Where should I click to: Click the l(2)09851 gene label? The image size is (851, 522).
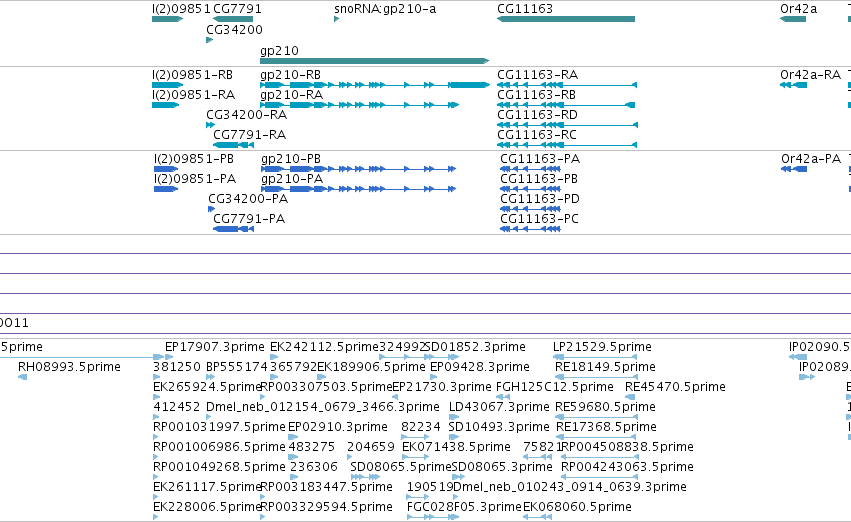click(x=181, y=9)
